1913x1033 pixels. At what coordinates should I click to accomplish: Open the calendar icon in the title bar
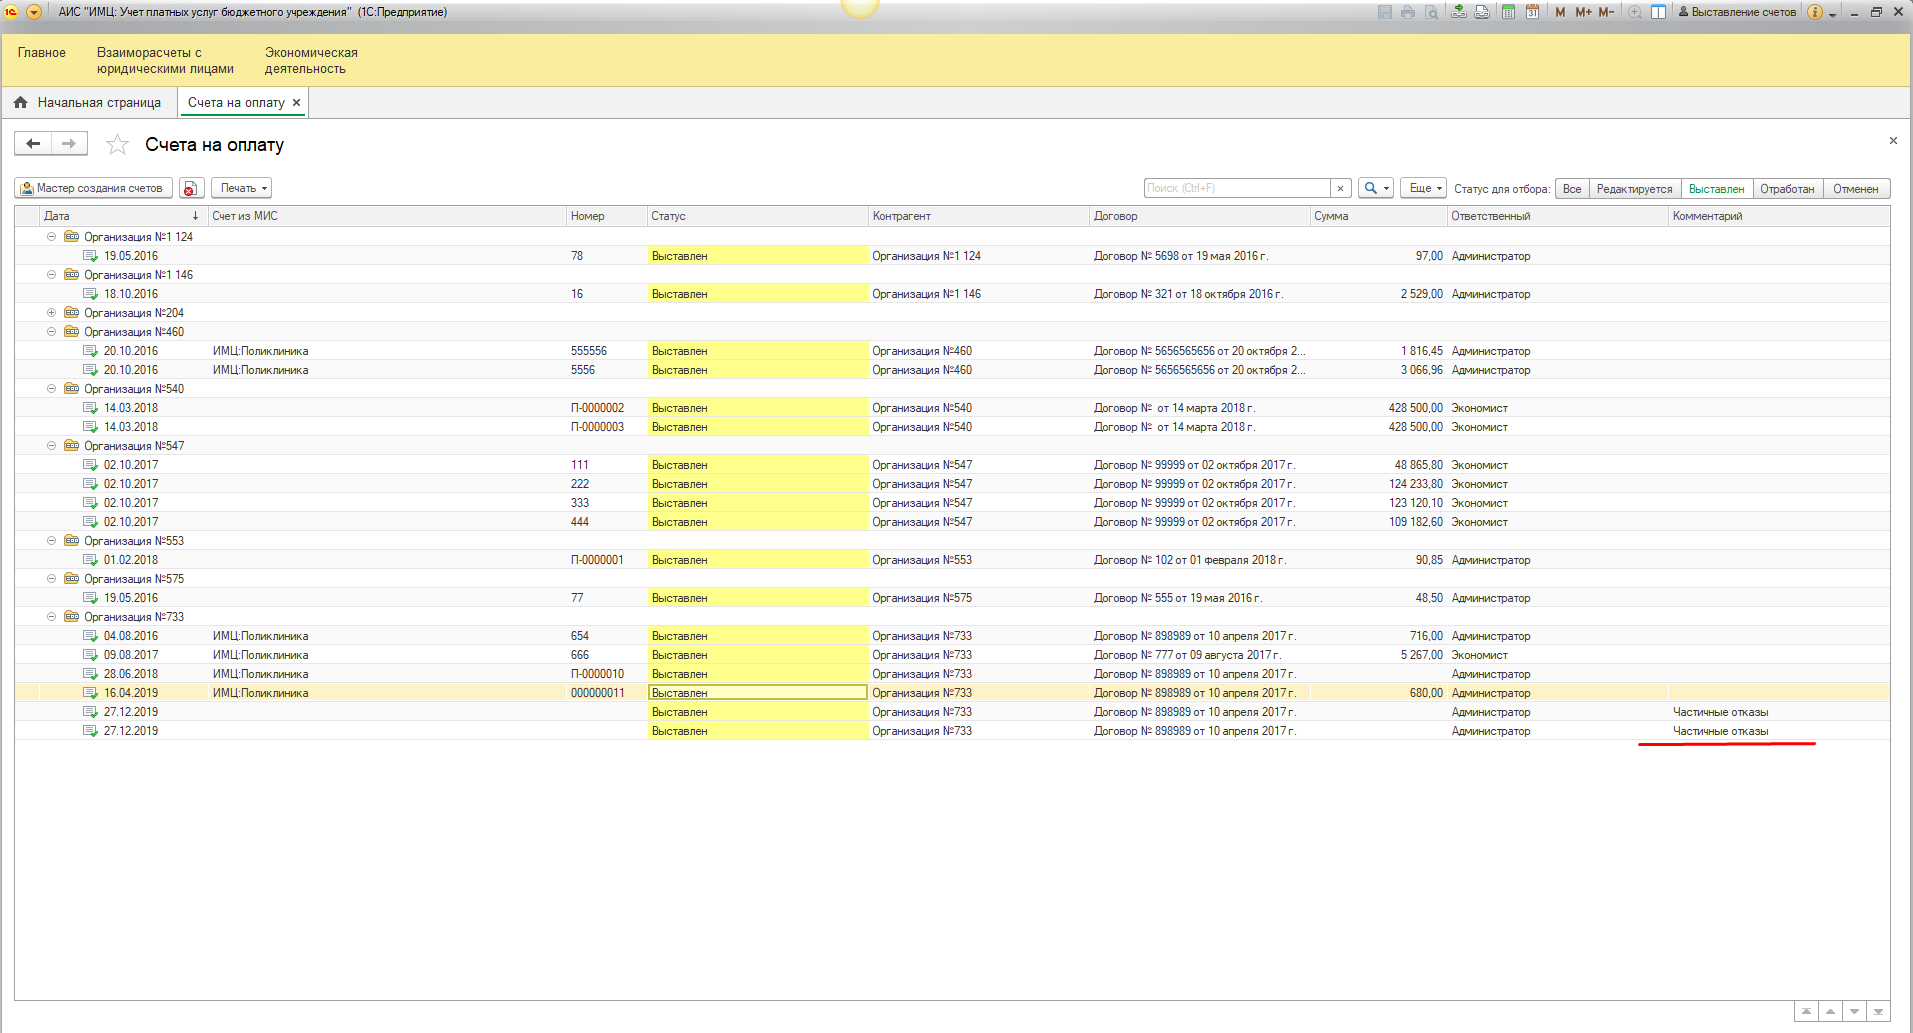click(x=1532, y=12)
